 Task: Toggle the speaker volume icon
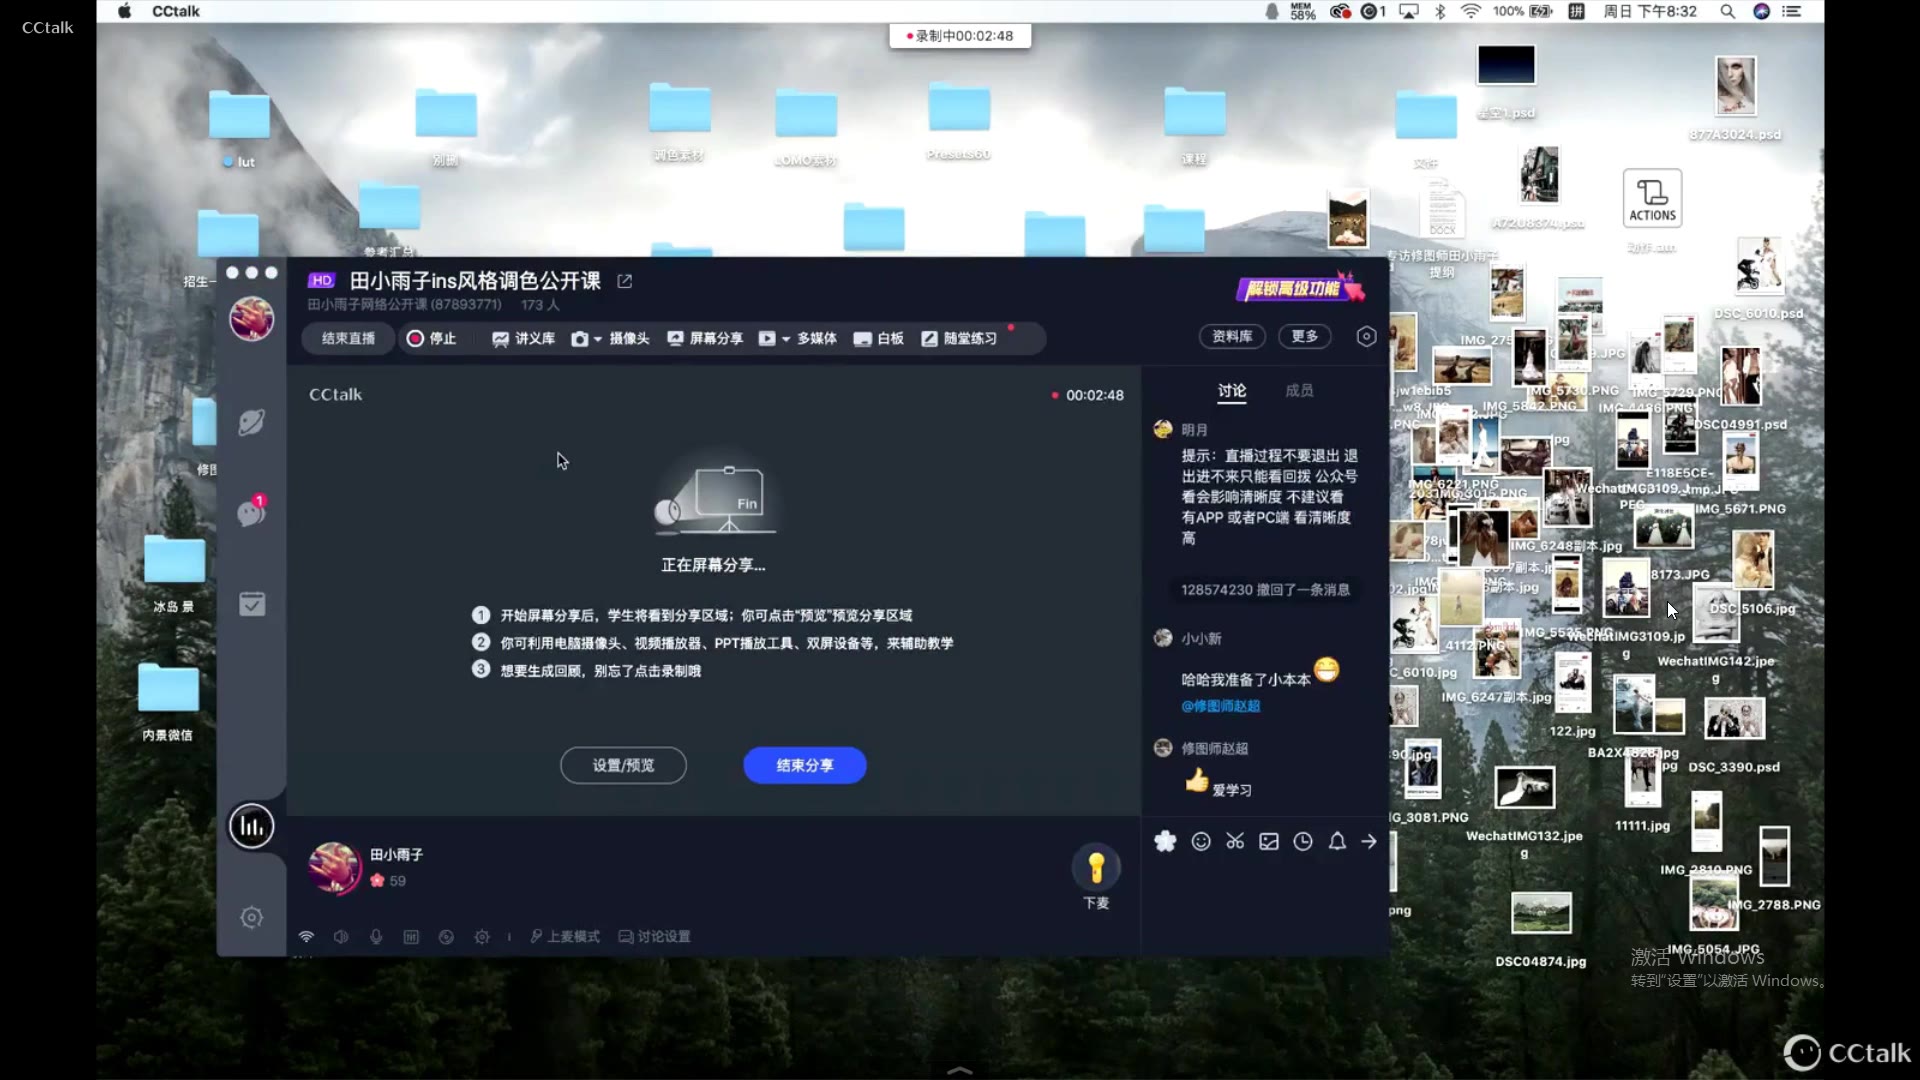click(341, 937)
